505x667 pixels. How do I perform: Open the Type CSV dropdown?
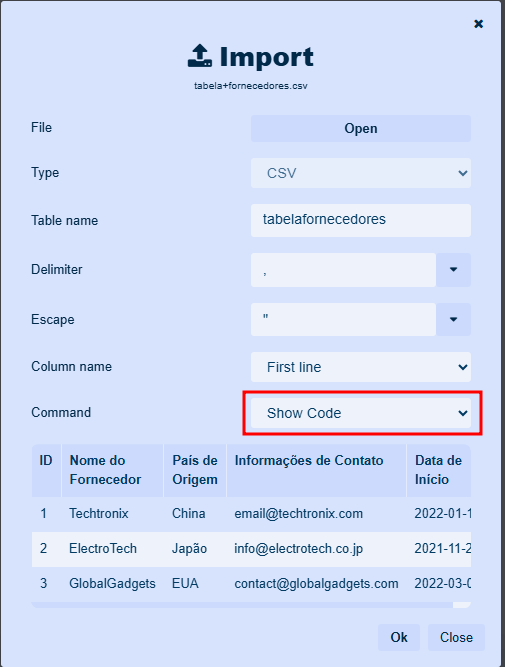click(x=360, y=173)
